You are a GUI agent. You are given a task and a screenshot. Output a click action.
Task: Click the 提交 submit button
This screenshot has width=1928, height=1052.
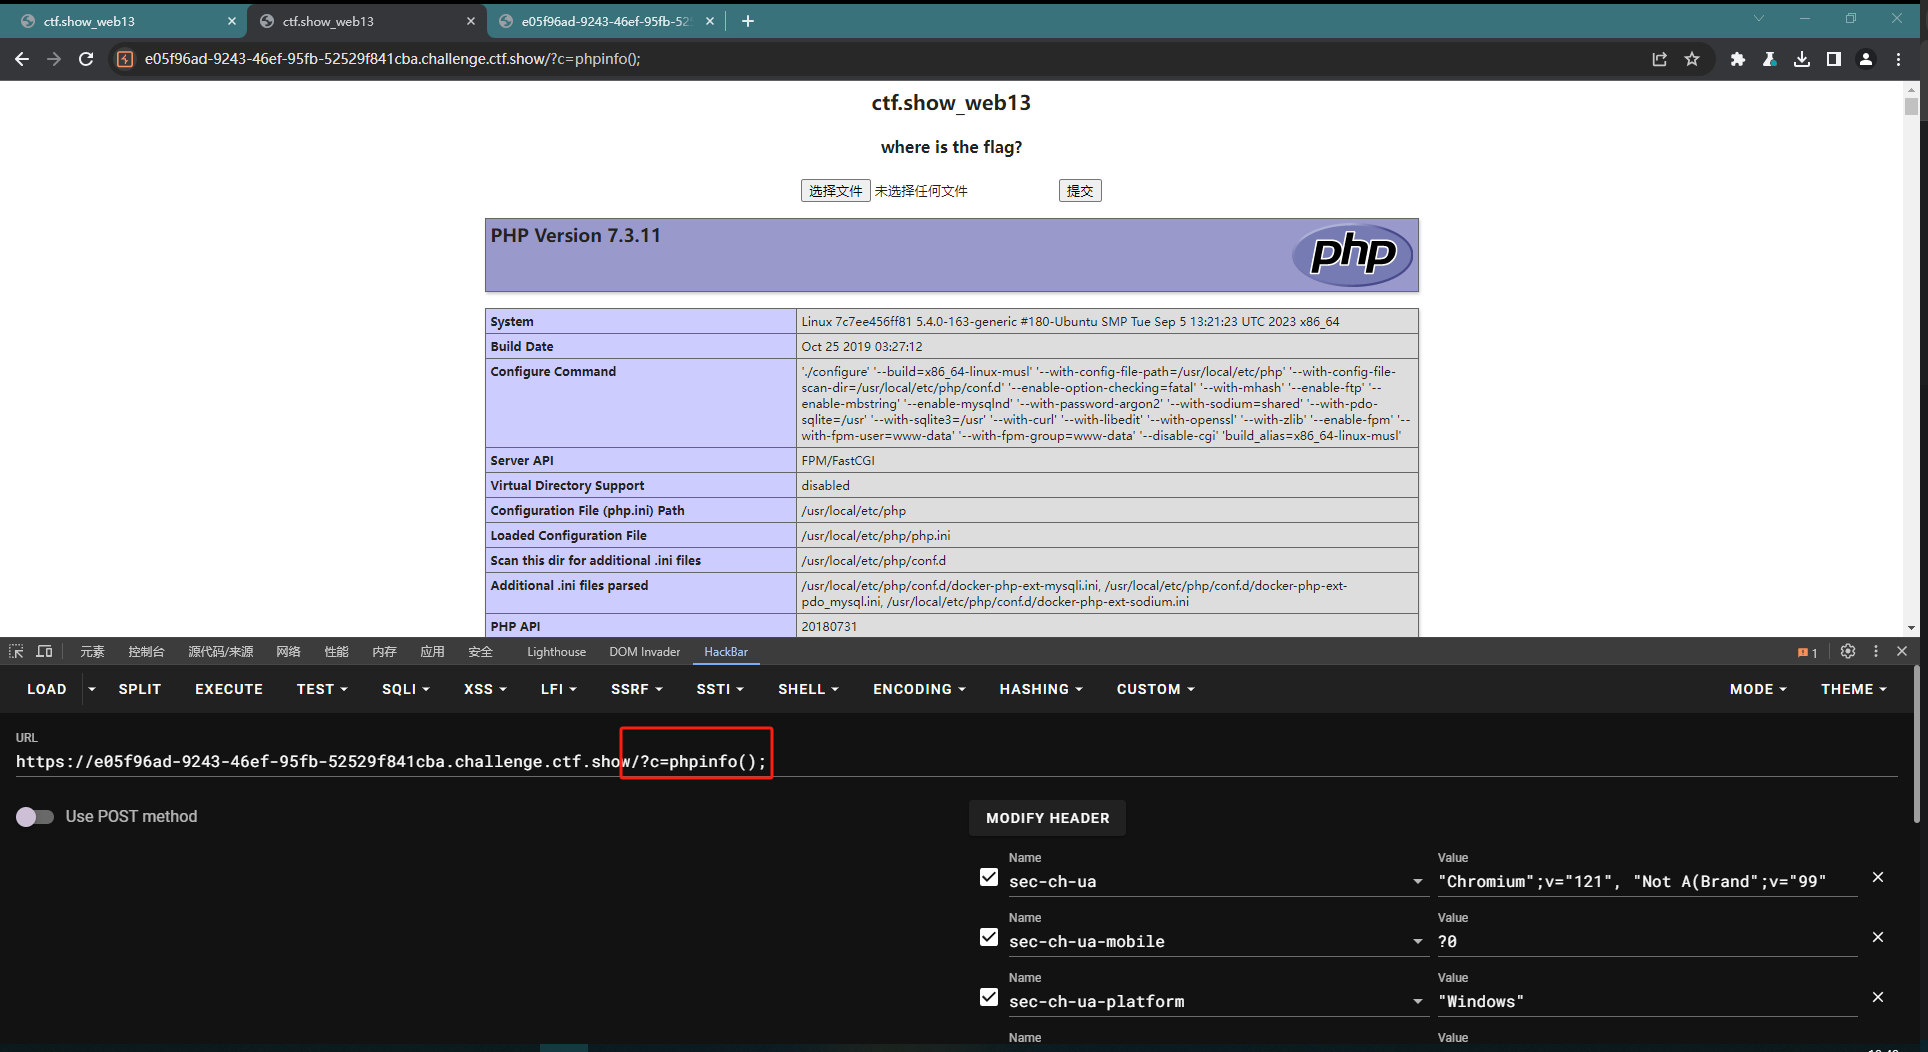click(x=1080, y=191)
